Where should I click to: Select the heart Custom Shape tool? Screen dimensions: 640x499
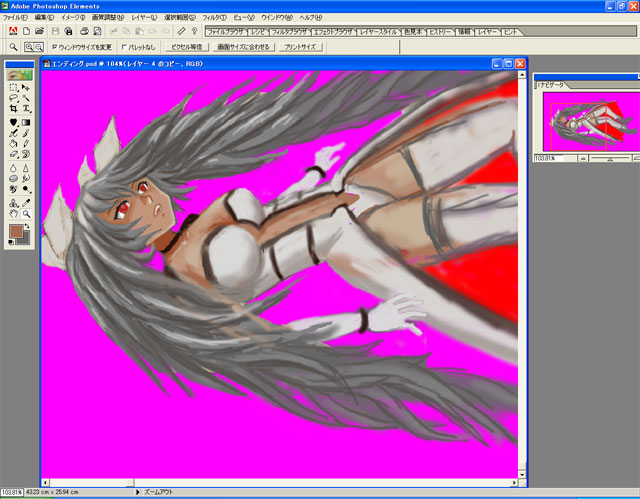pyautogui.click(x=13, y=122)
